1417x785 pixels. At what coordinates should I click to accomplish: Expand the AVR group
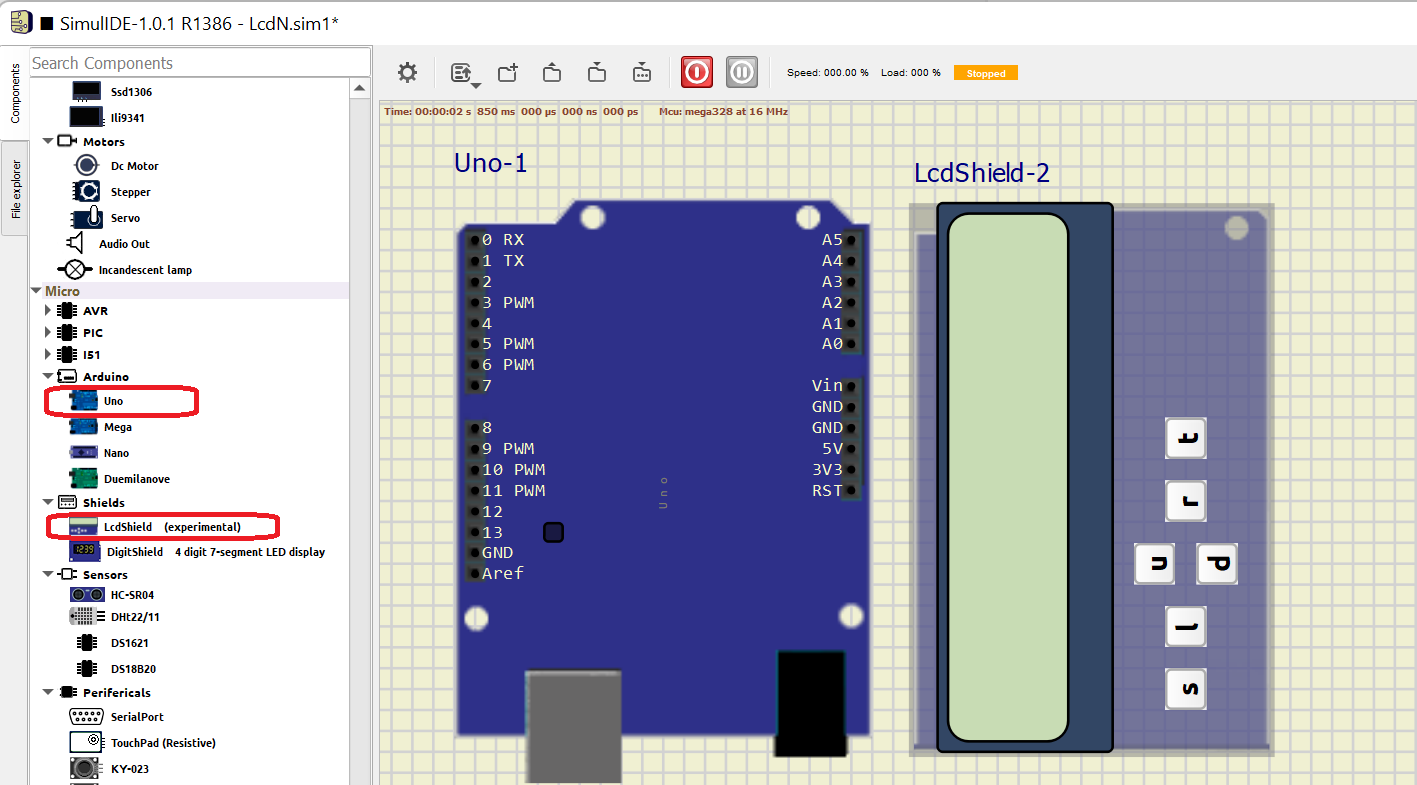point(48,311)
